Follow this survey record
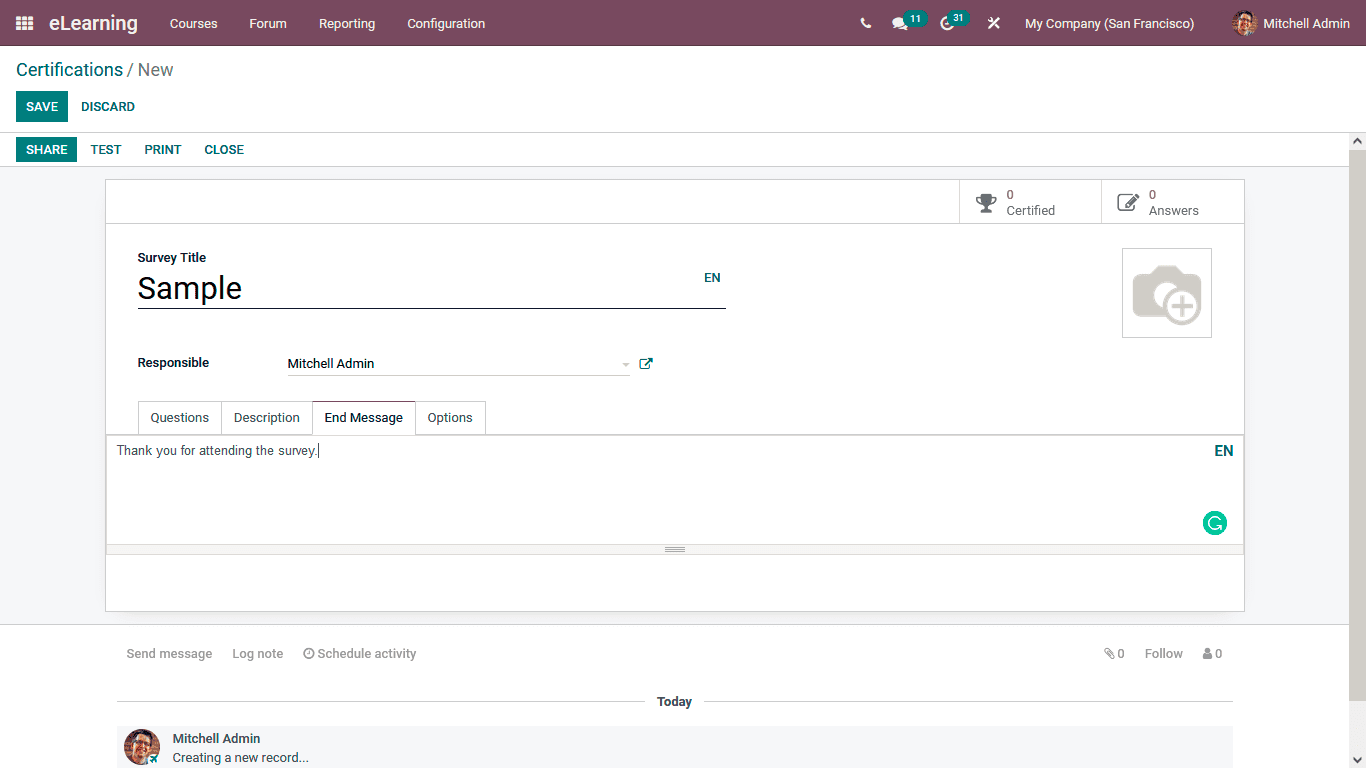Image resolution: width=1366 pixels, height=768 pixels. coord(1163,653)
